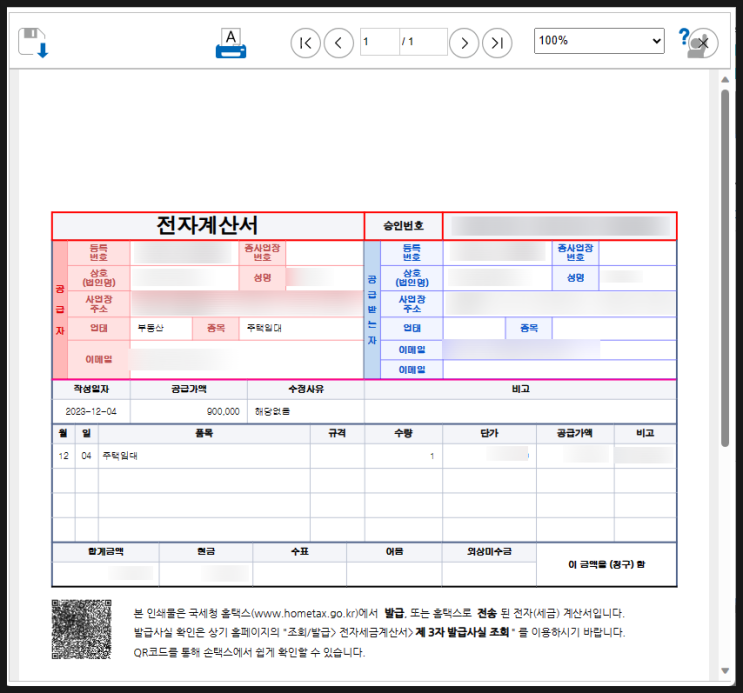Click the 전자계산서 title
Screen dimensions: 743x693
[x=208, y=225]
